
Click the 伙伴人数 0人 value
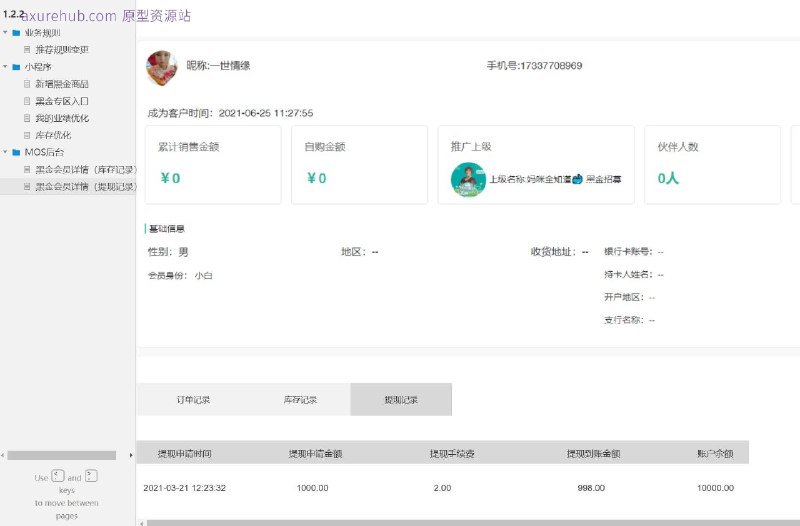tap(668, 178)
